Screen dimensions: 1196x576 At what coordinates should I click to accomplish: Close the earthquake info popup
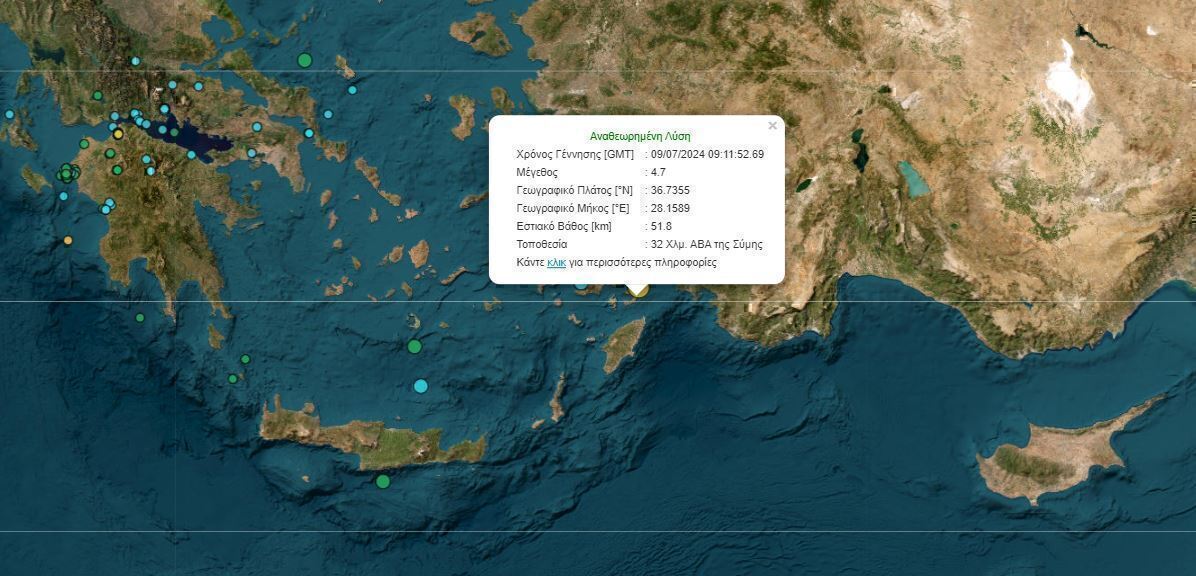772,126
